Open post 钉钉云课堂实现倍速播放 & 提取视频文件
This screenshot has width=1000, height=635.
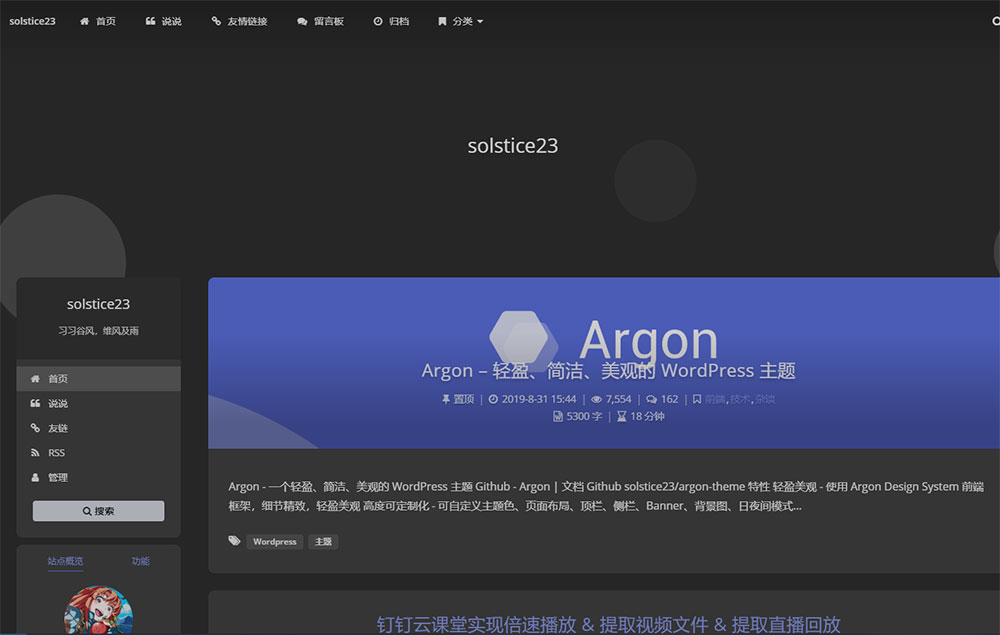608,624
